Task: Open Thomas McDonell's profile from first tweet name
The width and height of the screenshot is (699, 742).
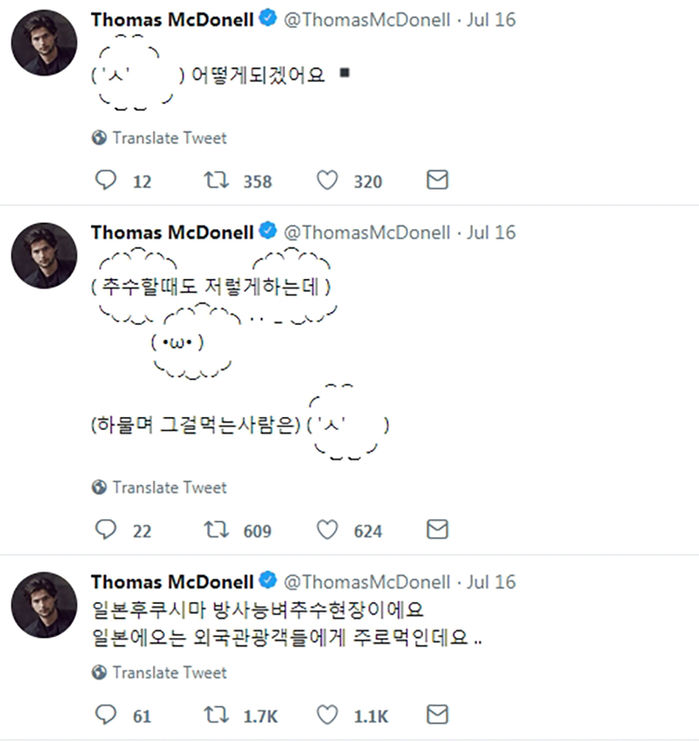Action: coord(172,19)
